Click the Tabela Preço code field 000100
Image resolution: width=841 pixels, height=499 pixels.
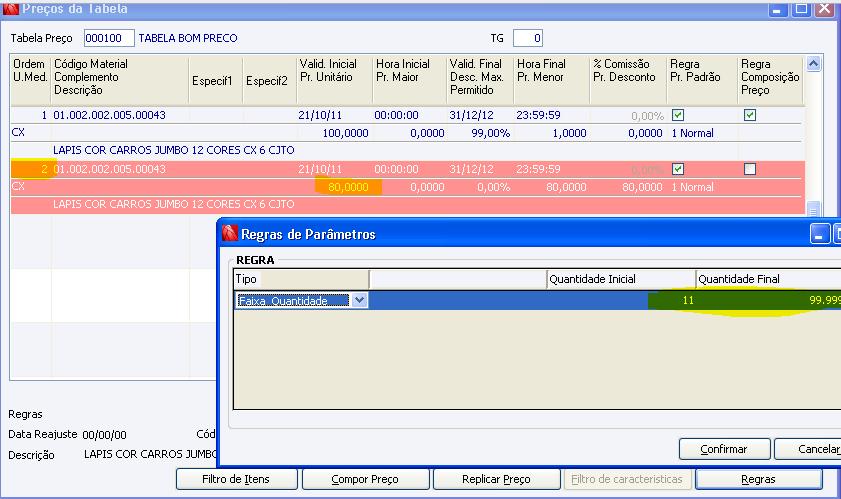pos(109,38)
